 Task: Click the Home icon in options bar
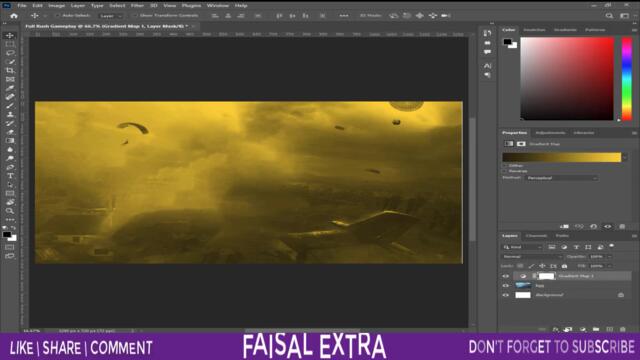click(14, 16)
